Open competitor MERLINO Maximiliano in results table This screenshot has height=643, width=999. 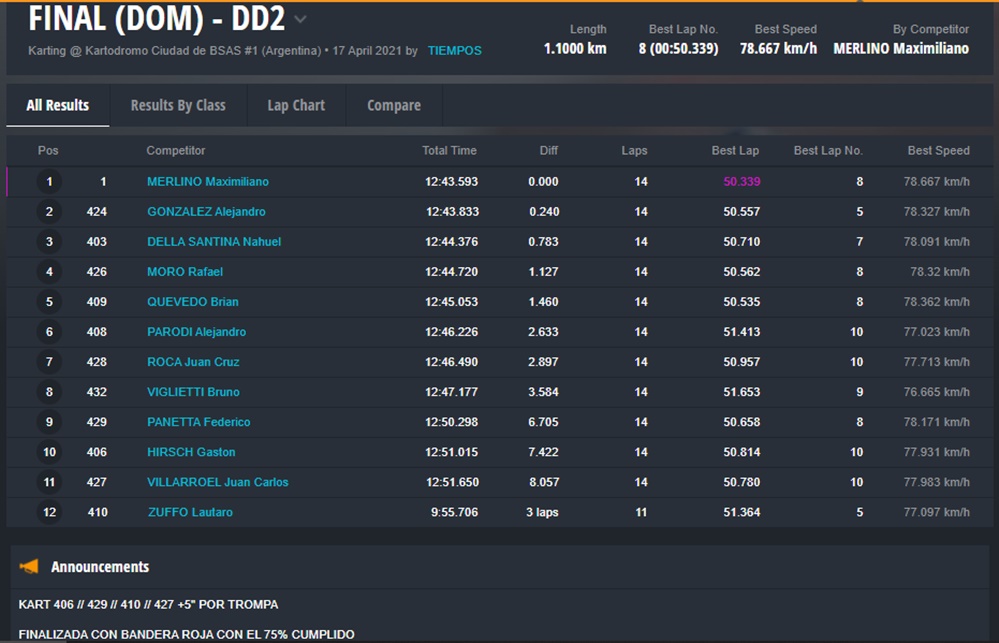(x=207, y=182)
